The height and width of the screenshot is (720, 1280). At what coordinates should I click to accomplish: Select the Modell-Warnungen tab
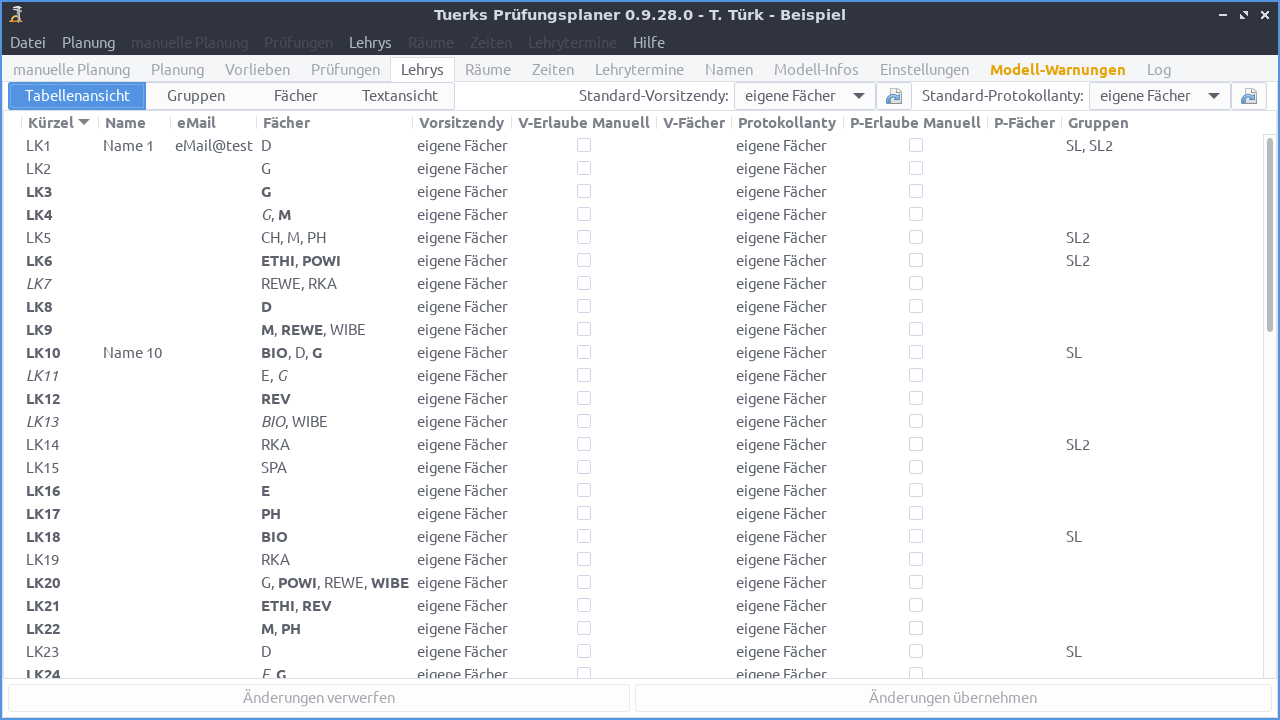click(1057, 69)
